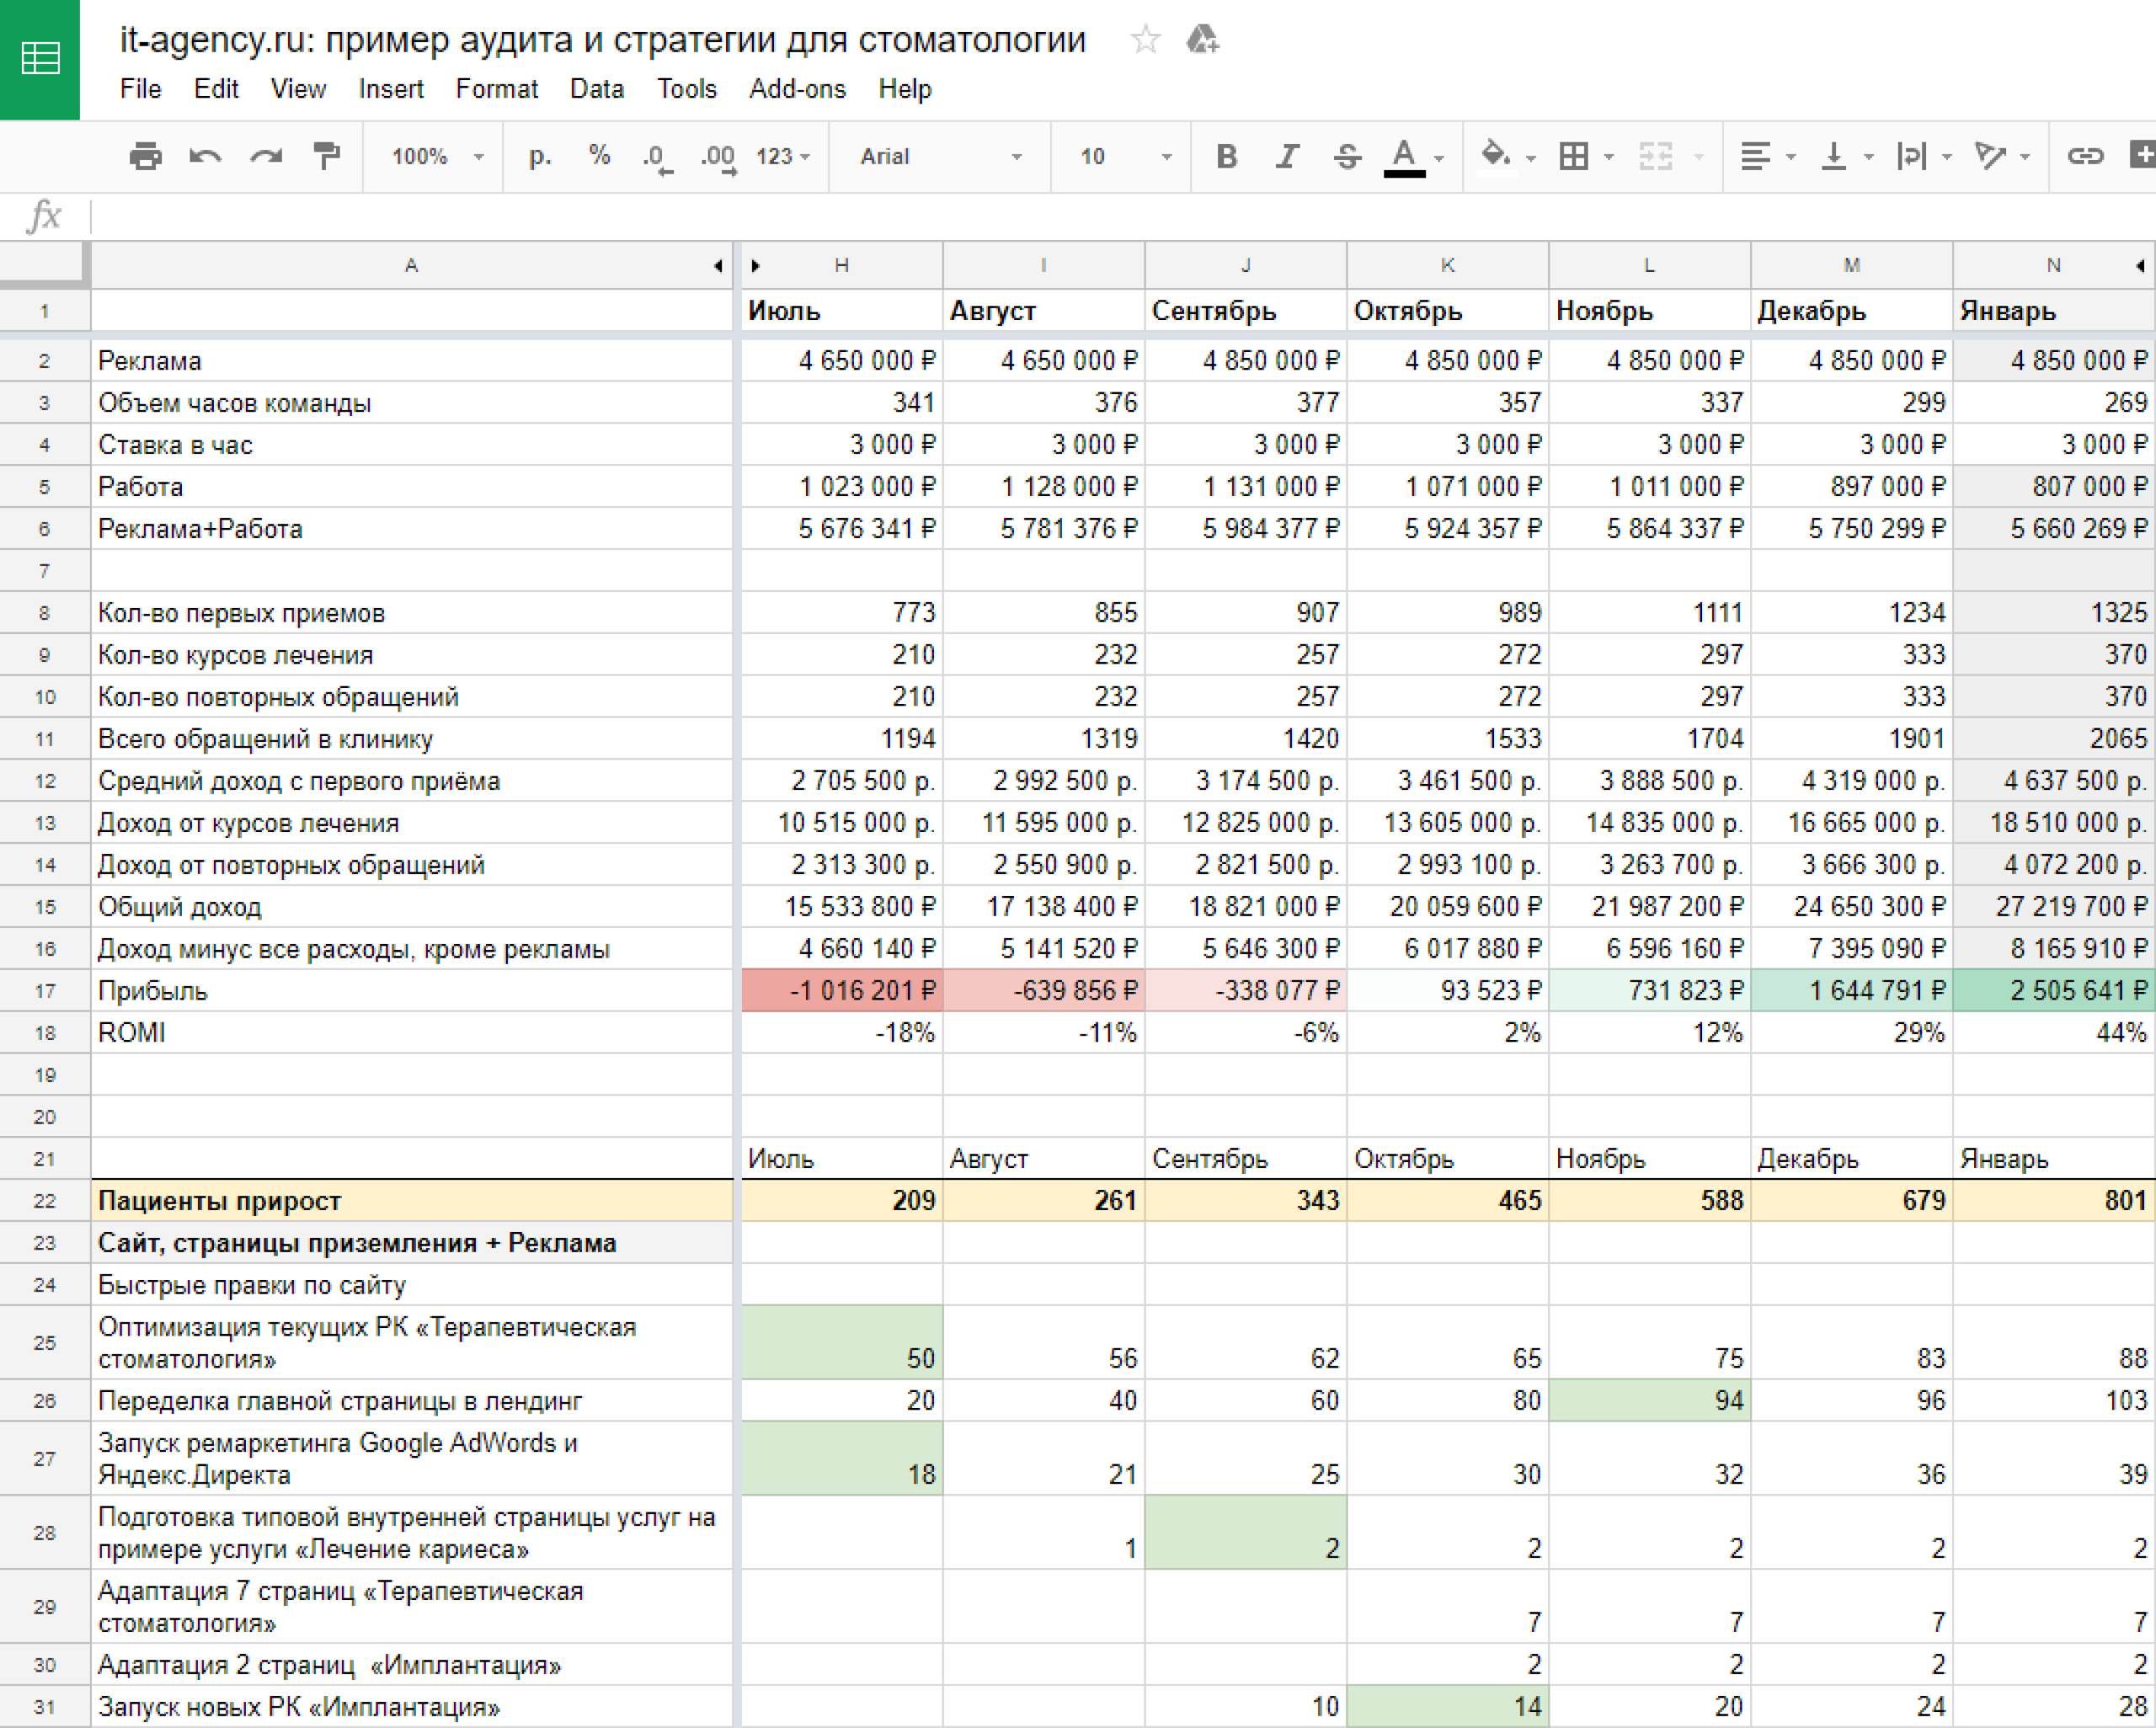
Task: Expand hidden columns arrow next to column A
Action: [x=718, y=265]
